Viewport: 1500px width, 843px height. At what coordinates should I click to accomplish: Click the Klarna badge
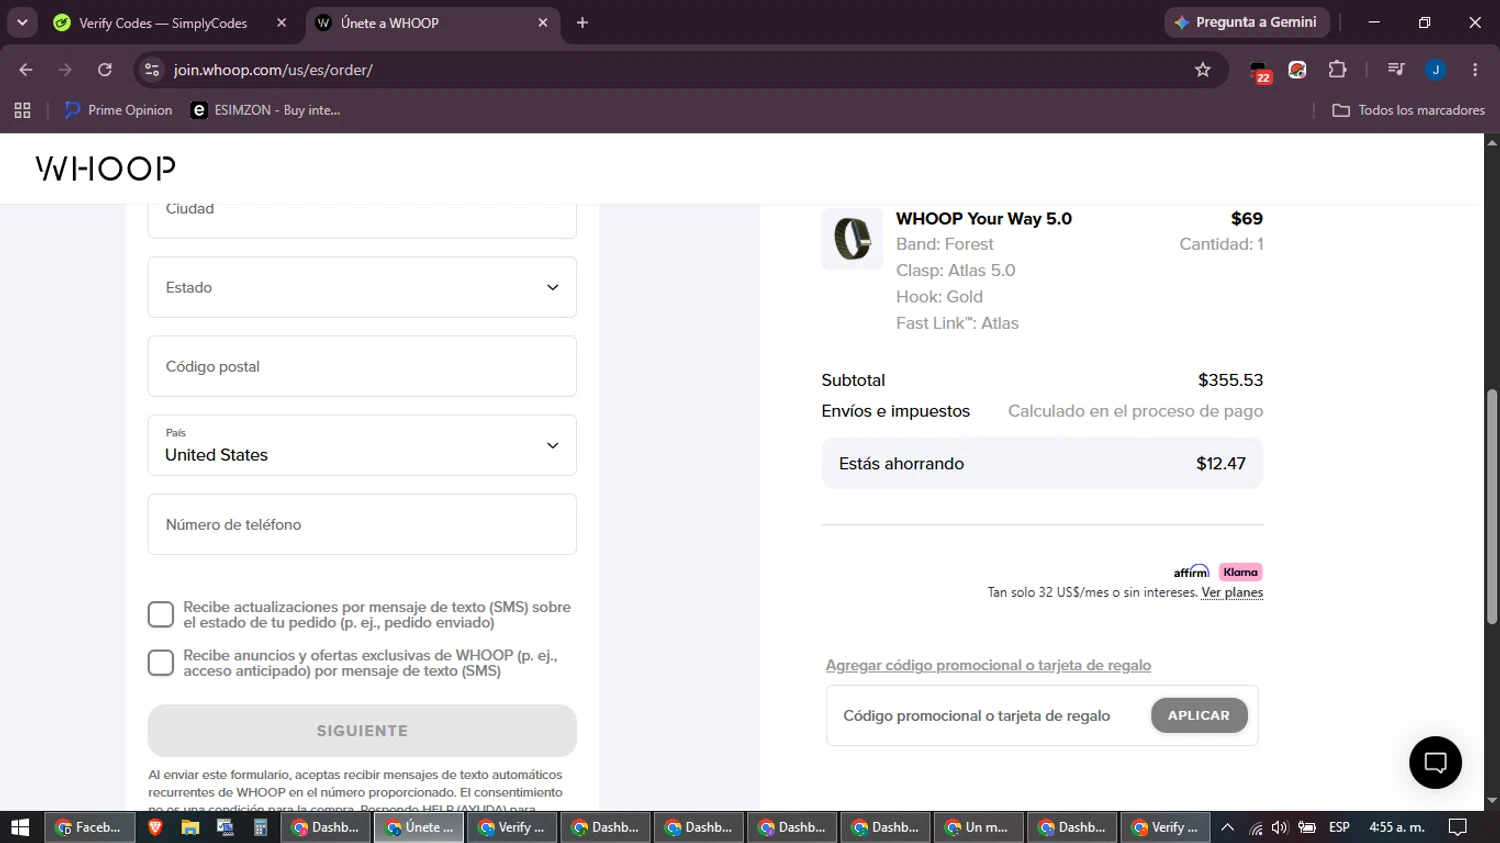[1240, 572]
